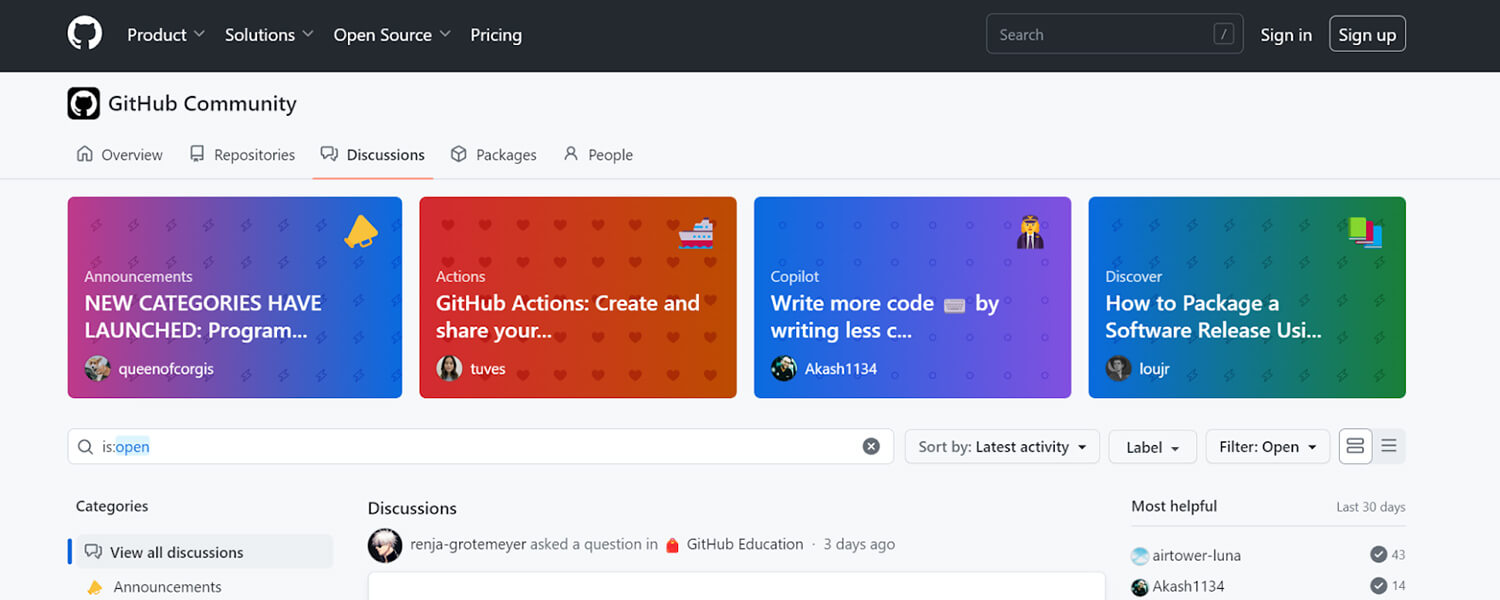1500x600 pixels.
Task: Open Akash1134's avatar in Most helpful list
Action: pos(1140,587)
